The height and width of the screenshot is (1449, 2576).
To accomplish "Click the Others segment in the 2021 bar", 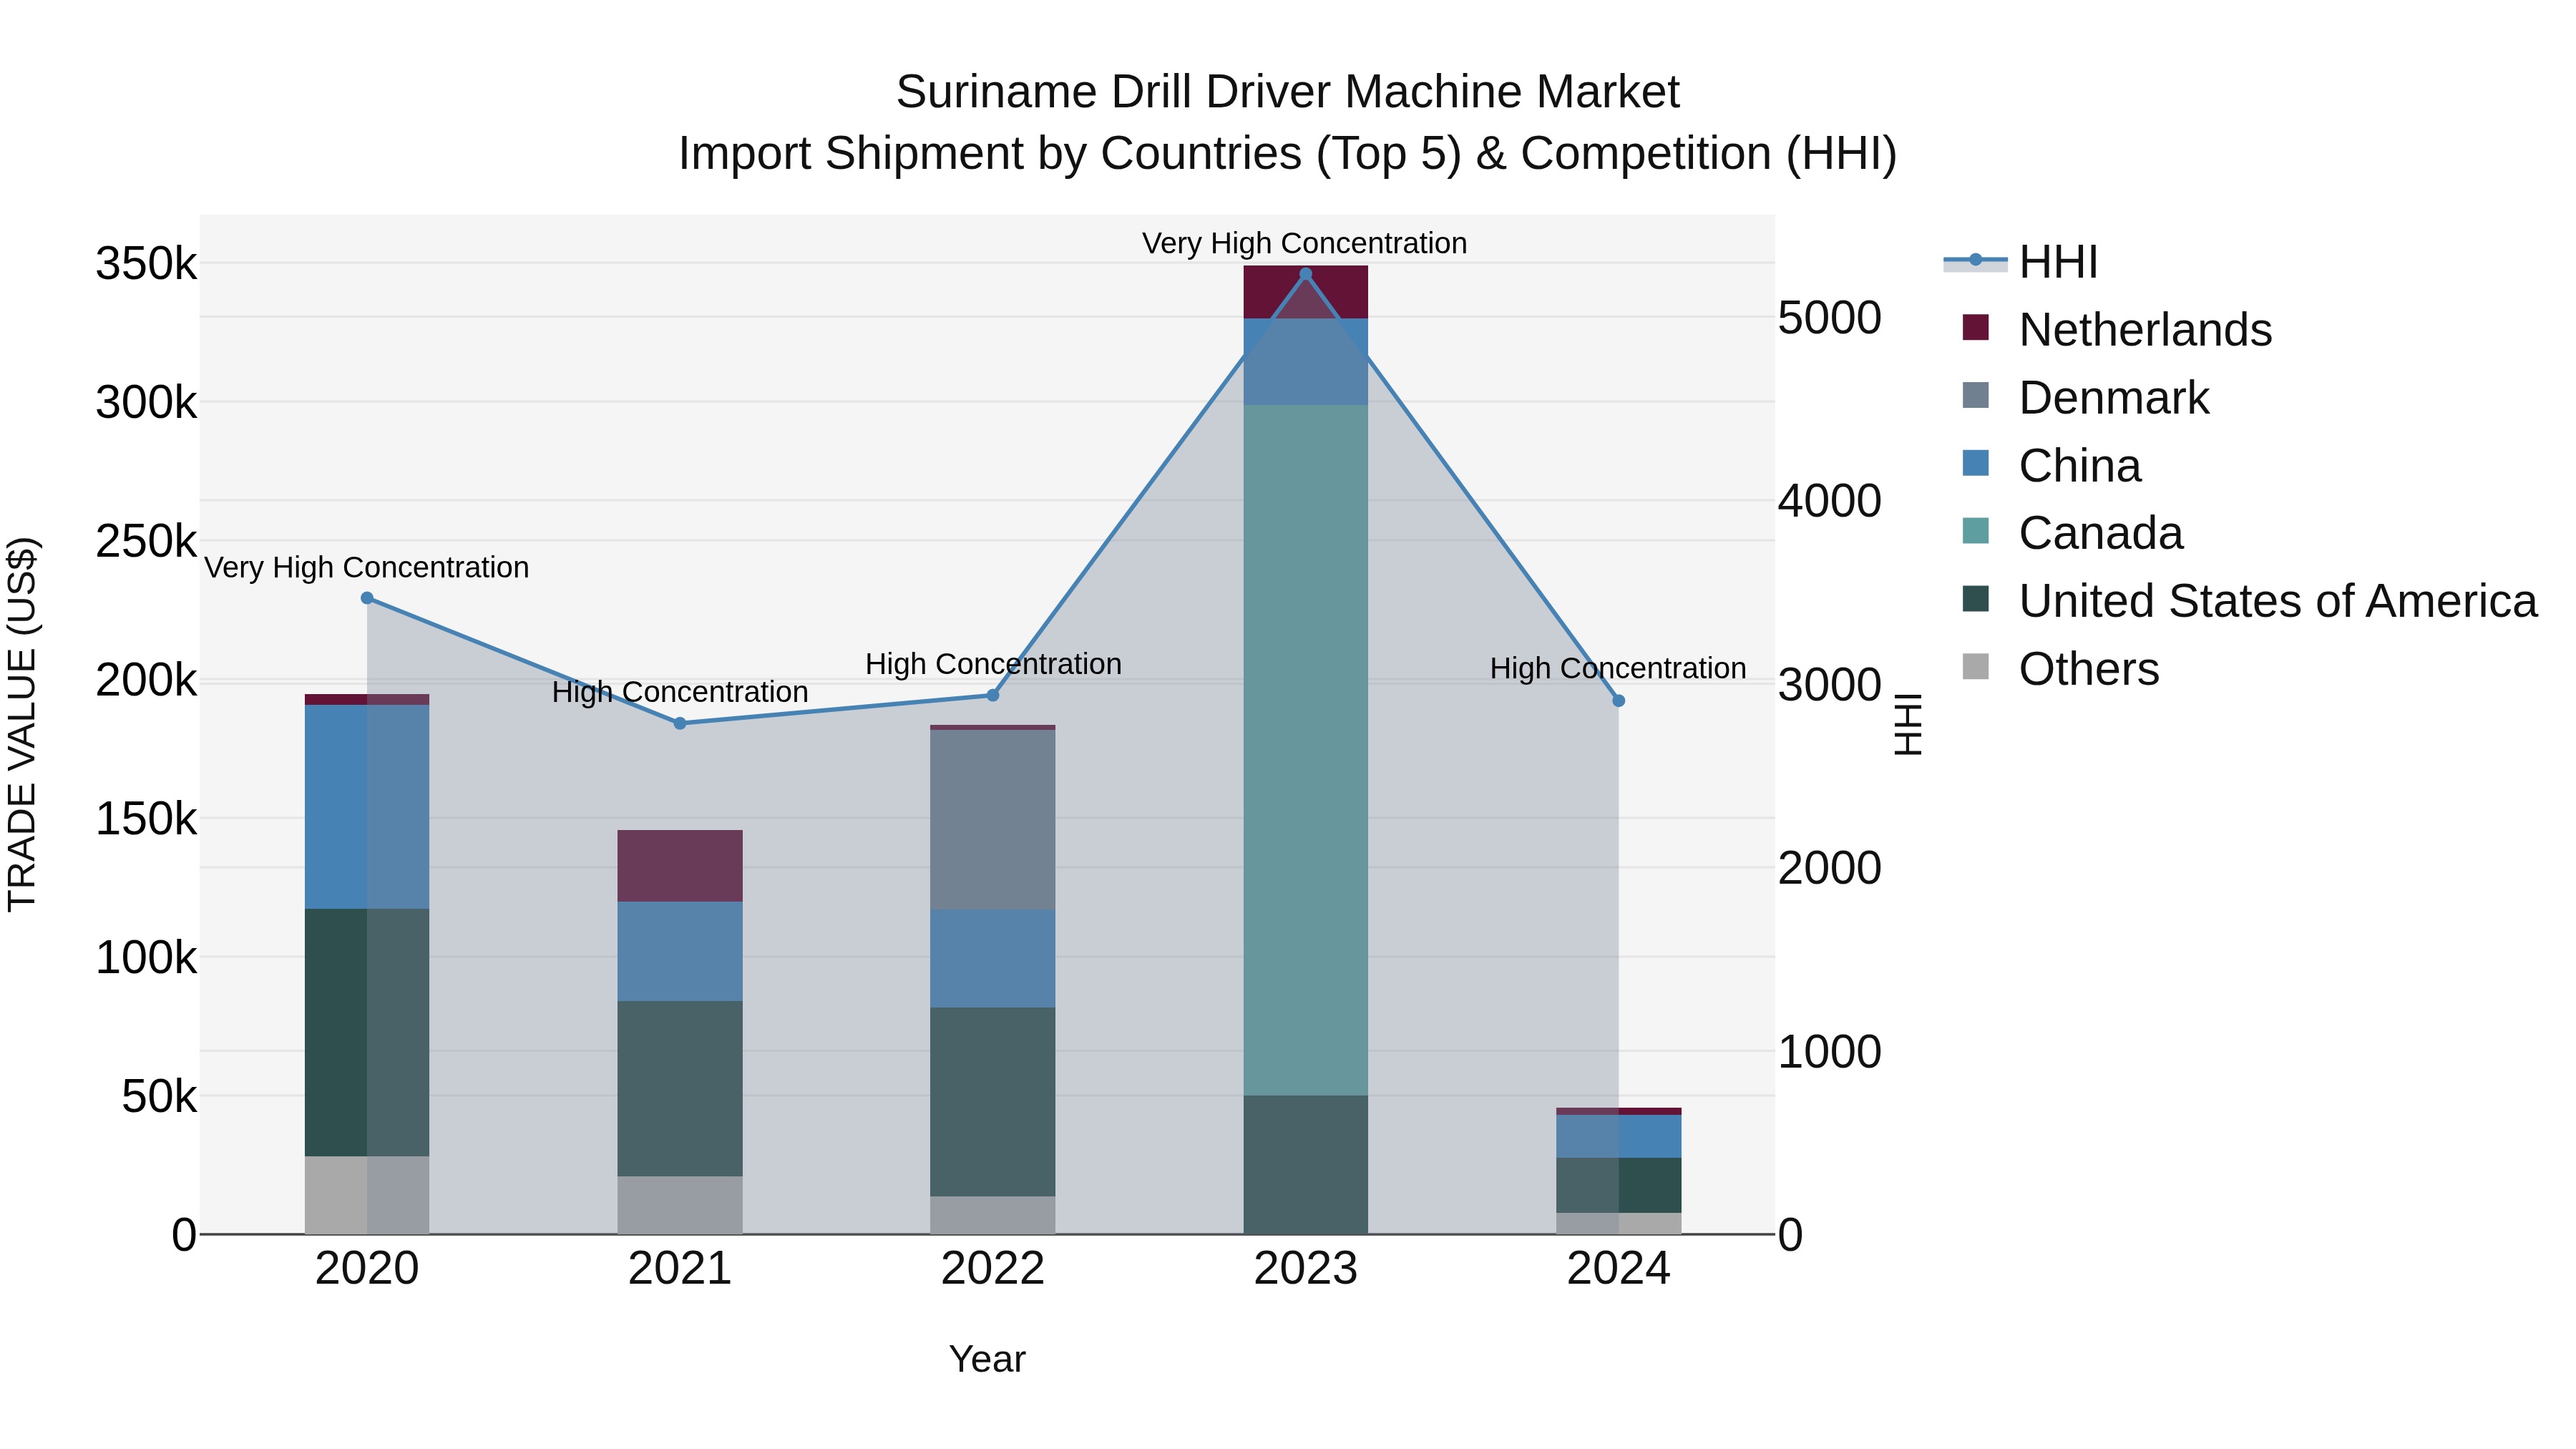I will pos(680,1205).
